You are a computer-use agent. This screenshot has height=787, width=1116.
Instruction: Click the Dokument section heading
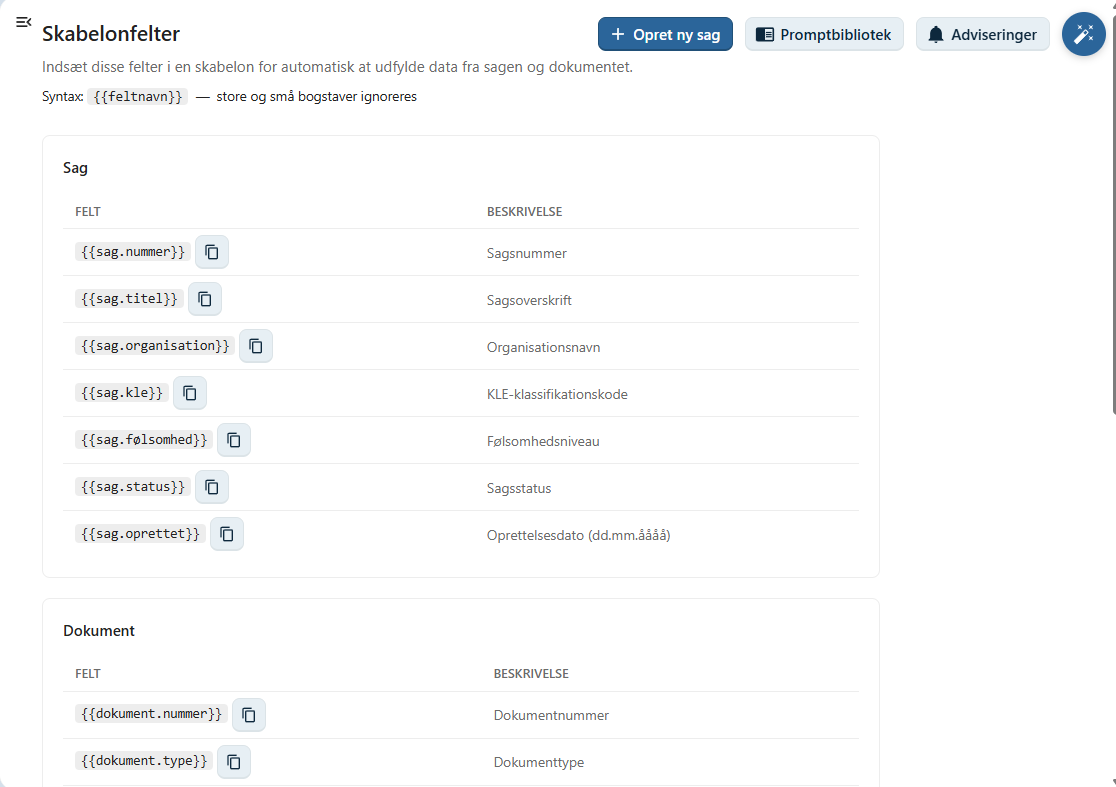(x=99, y=631)
